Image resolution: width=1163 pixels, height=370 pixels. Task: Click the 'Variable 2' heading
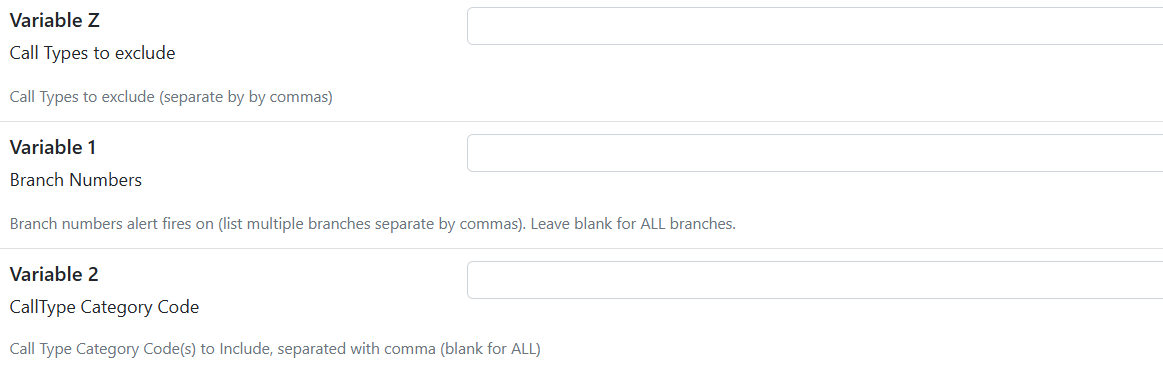click(54, 274)
